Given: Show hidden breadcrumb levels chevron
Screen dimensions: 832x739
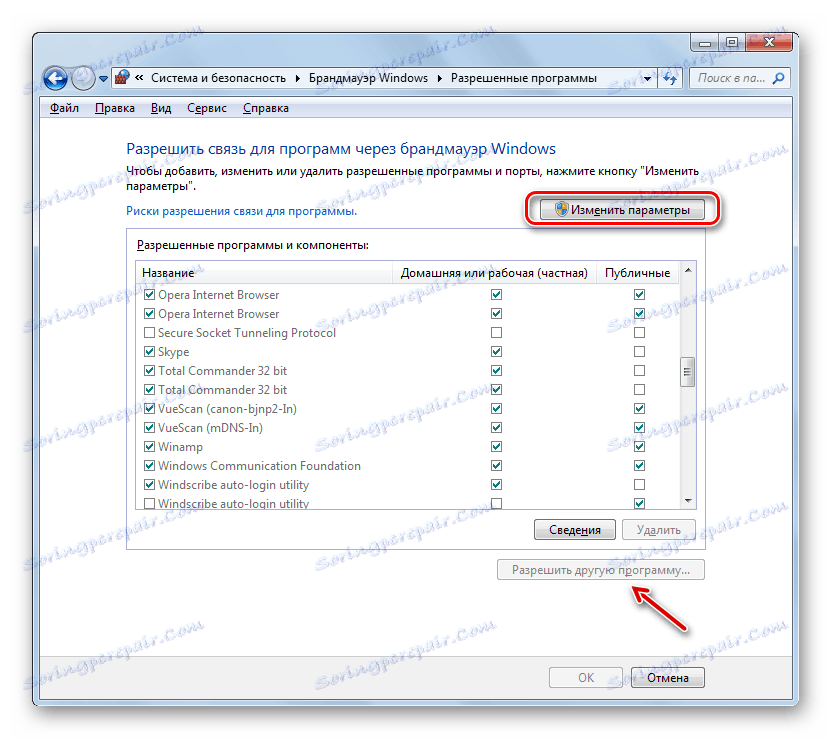Looking at the screenshot, I should 139,78.
